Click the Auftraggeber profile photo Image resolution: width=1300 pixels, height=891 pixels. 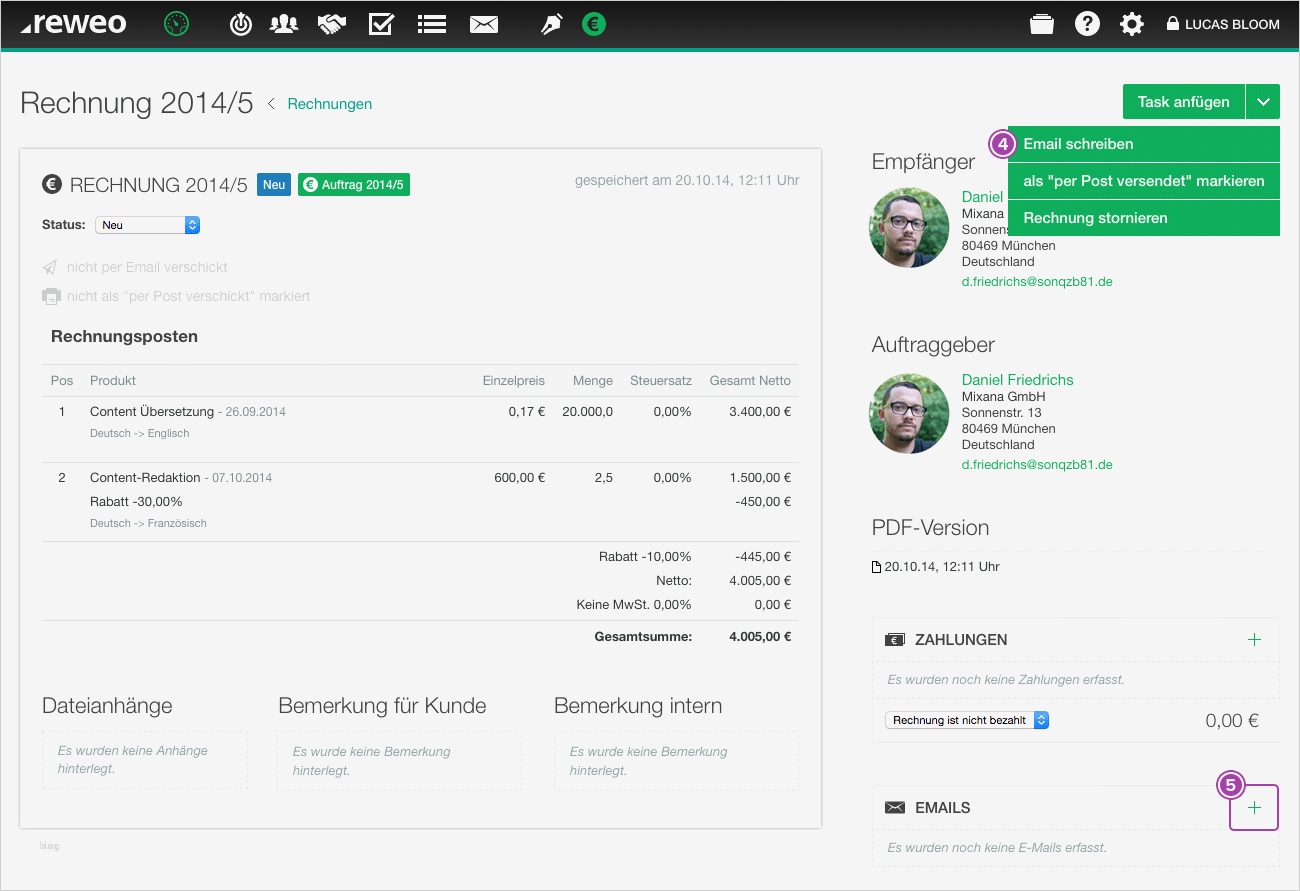coord(909,414)
